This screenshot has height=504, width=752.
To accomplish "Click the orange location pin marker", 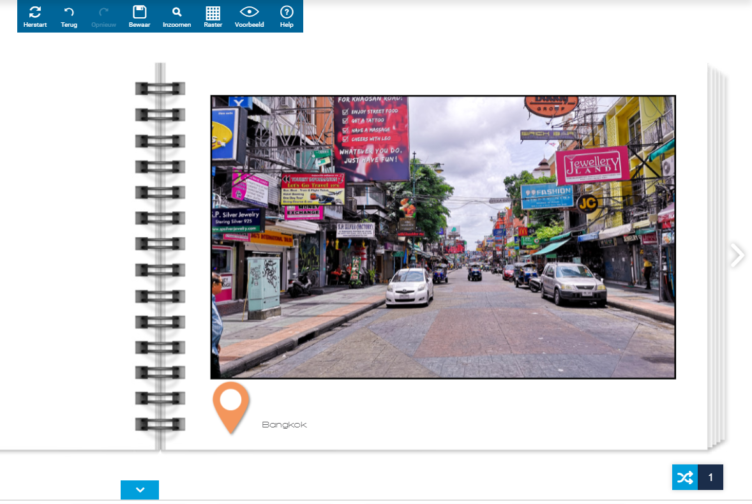I will tap(232, 405).
